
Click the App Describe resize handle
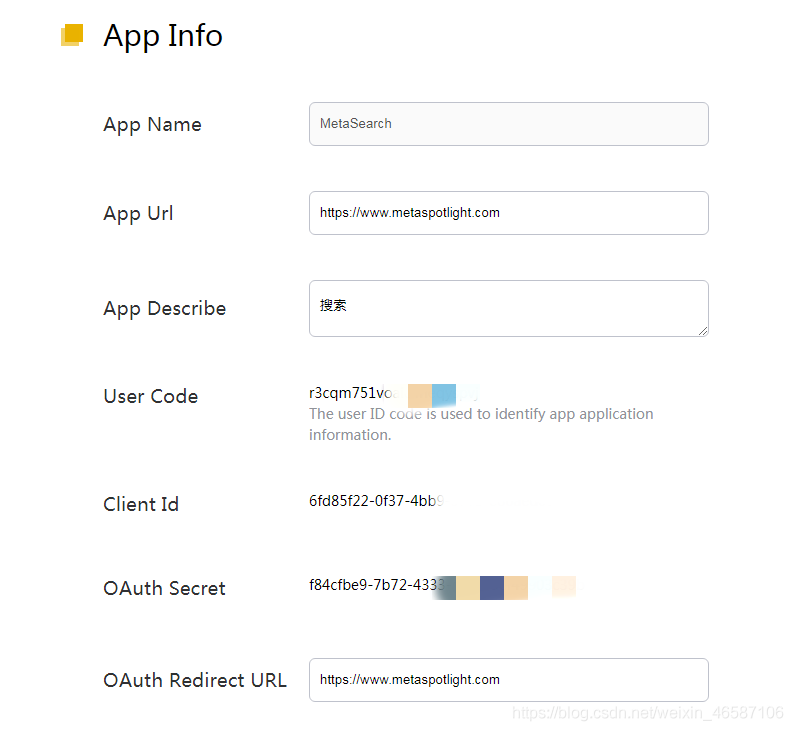point(702,331)
